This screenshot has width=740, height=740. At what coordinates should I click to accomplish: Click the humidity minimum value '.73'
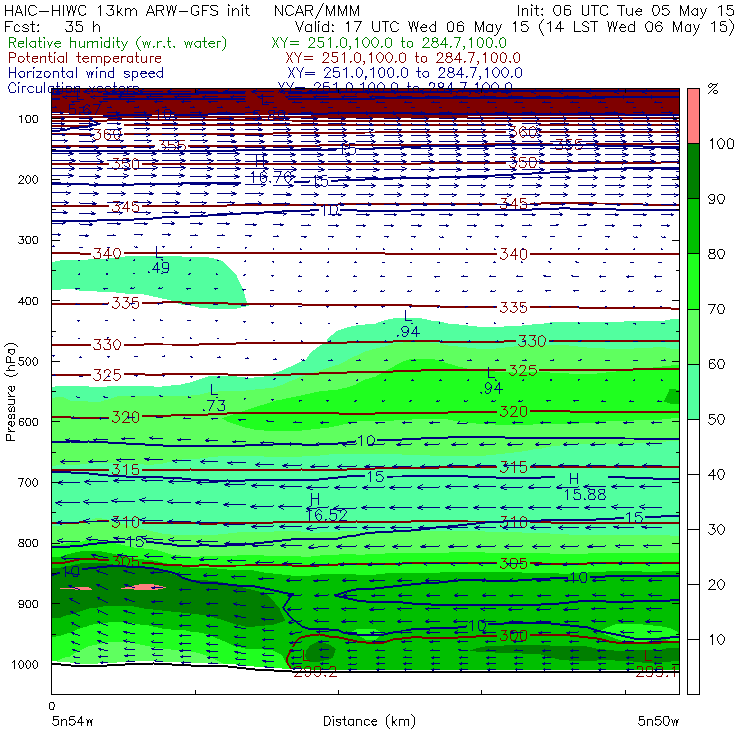[x=215, y=406]
